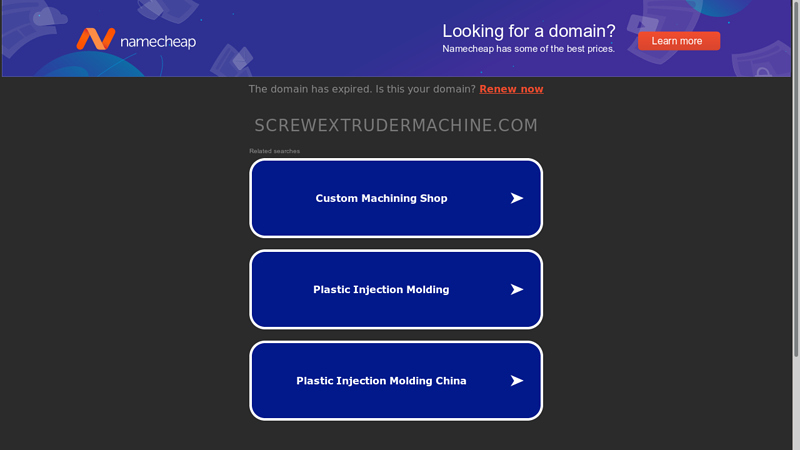Click the arrow icon beside Plastic Injection Molding
Viewport: 800px width, 450px height.
tap(517, 289)
